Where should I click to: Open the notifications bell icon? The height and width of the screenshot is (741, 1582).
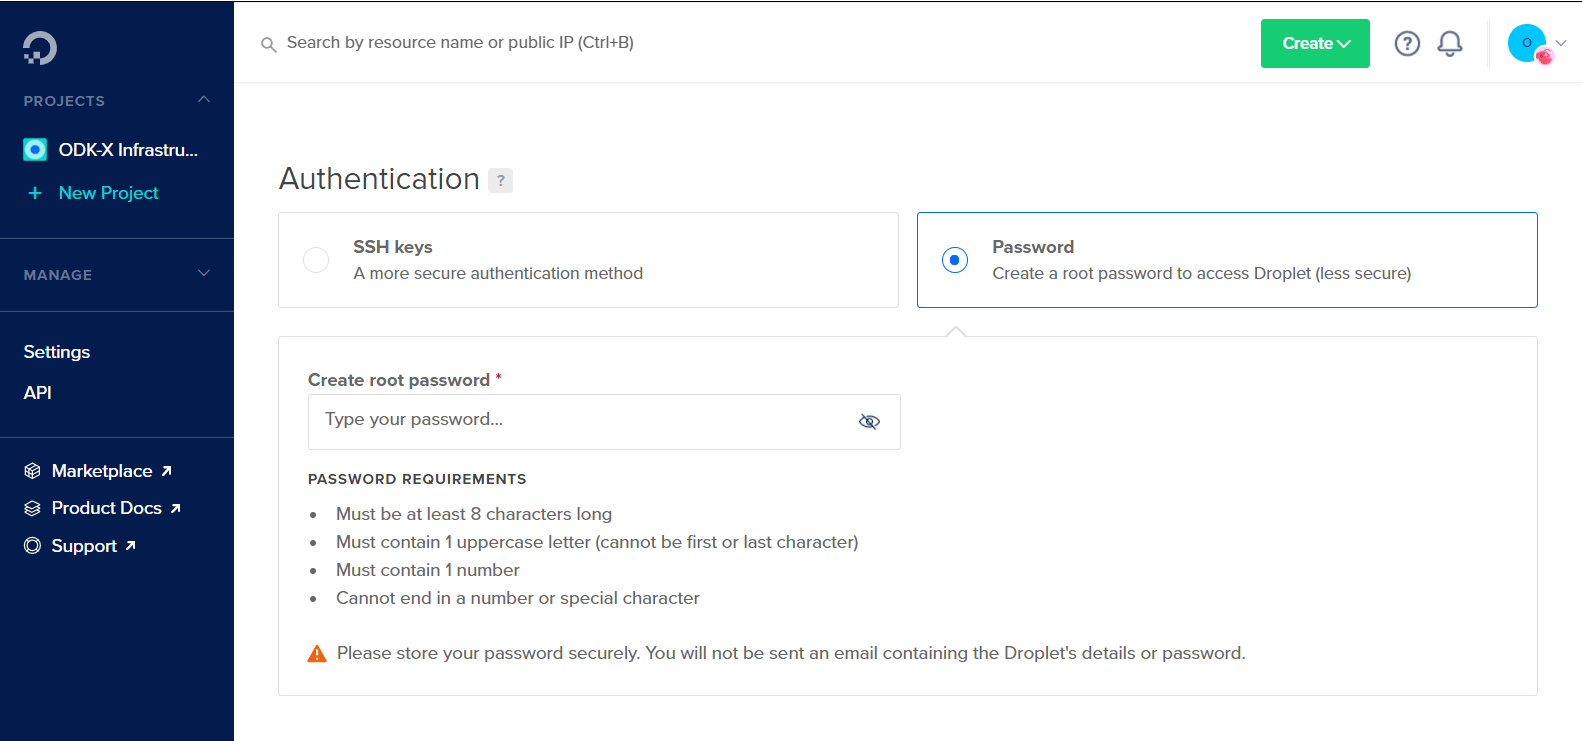pyautogui.click(x=1450, y=43)
